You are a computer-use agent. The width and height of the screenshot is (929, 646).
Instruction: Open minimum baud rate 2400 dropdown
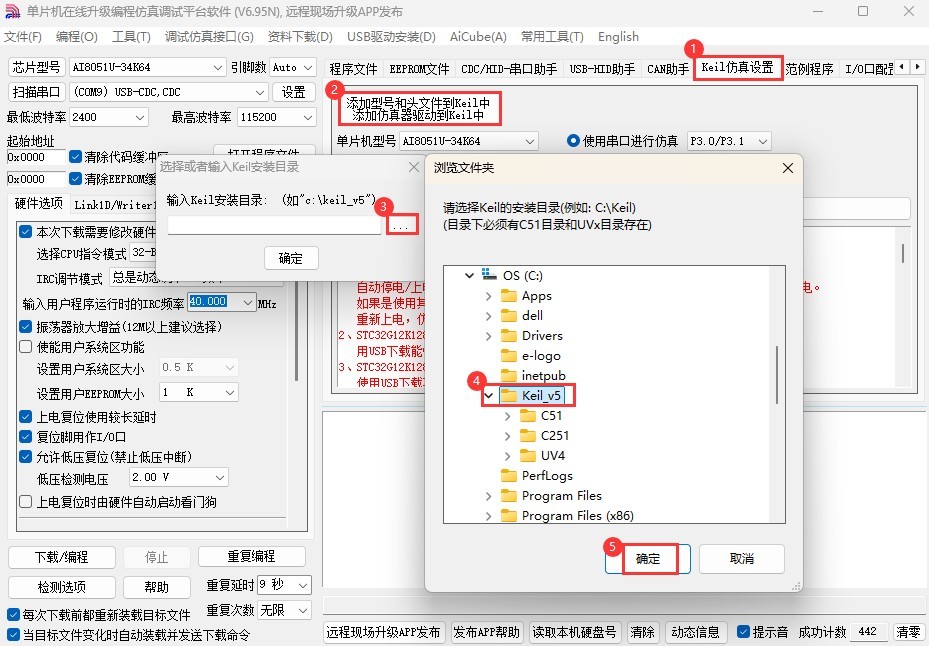[108, 117]
